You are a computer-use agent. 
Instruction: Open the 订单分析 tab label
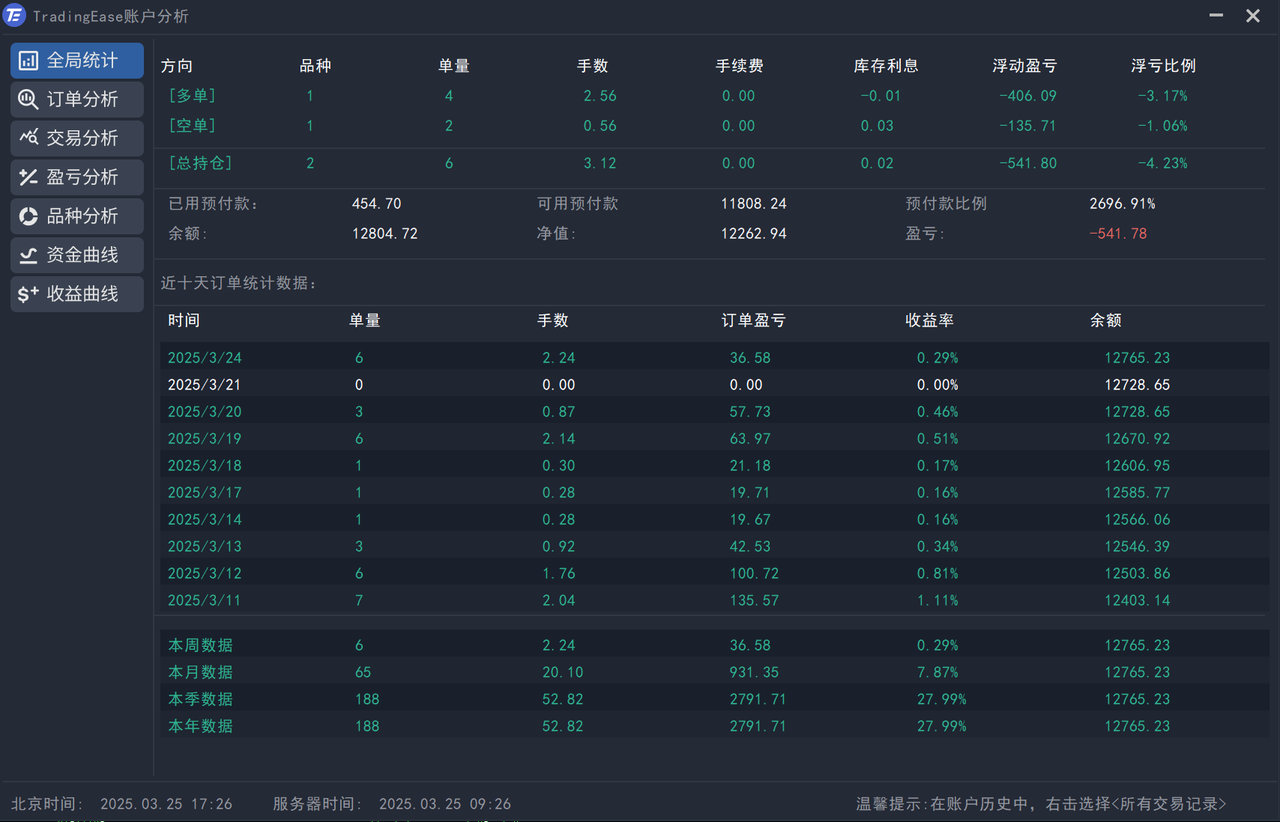pyautogui.click(x=82, y=99)
